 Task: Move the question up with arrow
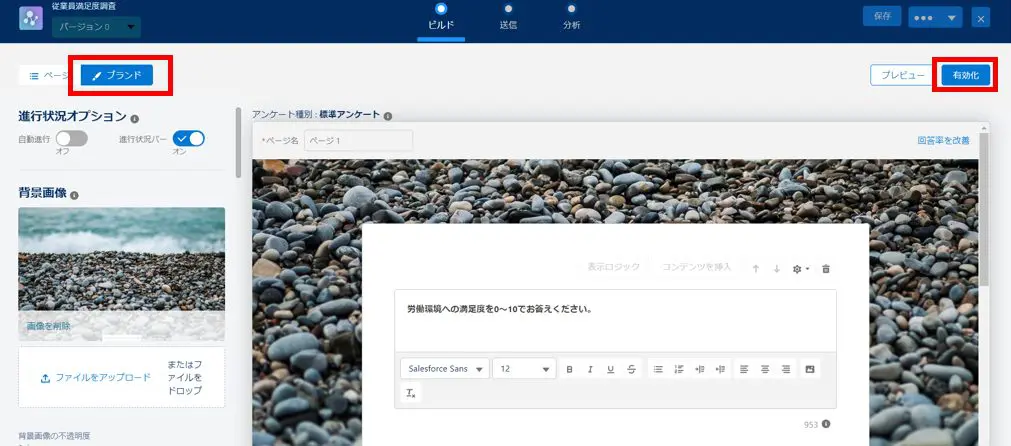[x=756, y=269]
